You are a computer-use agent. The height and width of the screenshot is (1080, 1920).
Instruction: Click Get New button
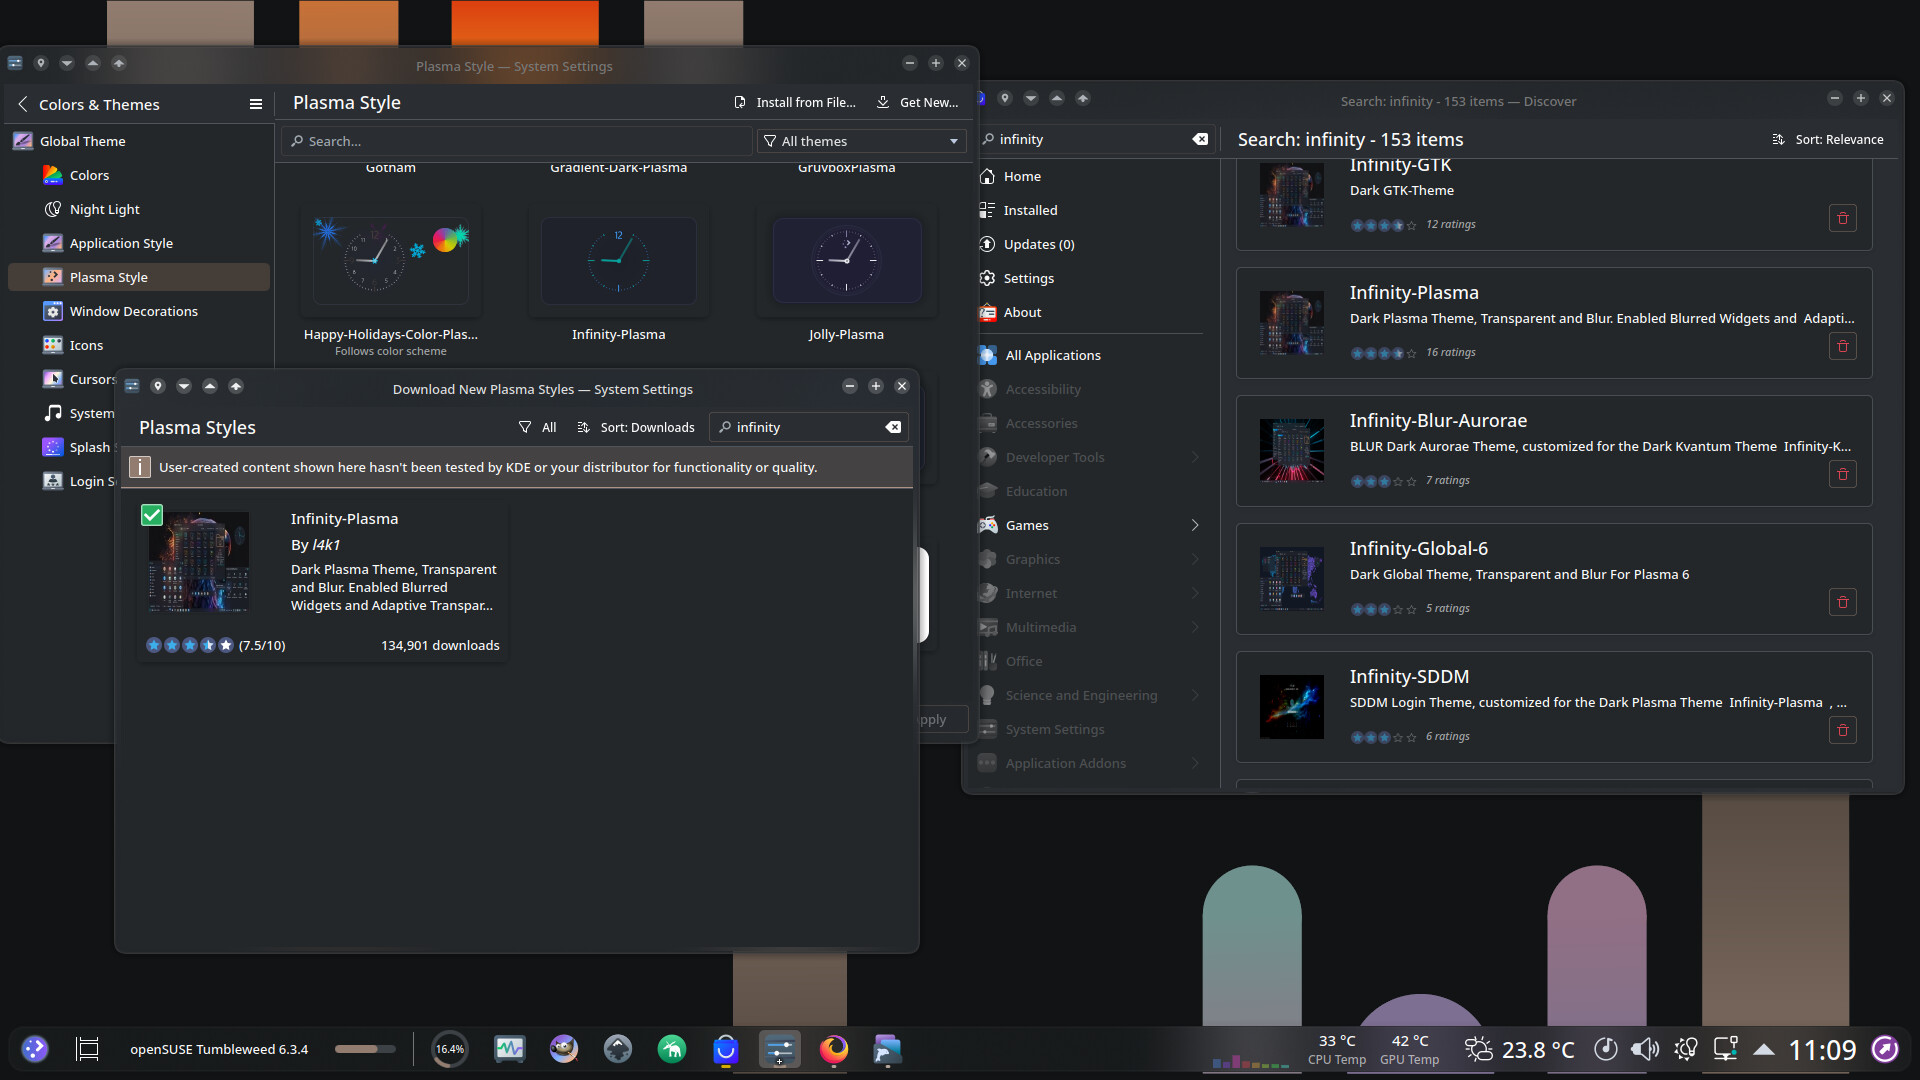coord(917,102)
